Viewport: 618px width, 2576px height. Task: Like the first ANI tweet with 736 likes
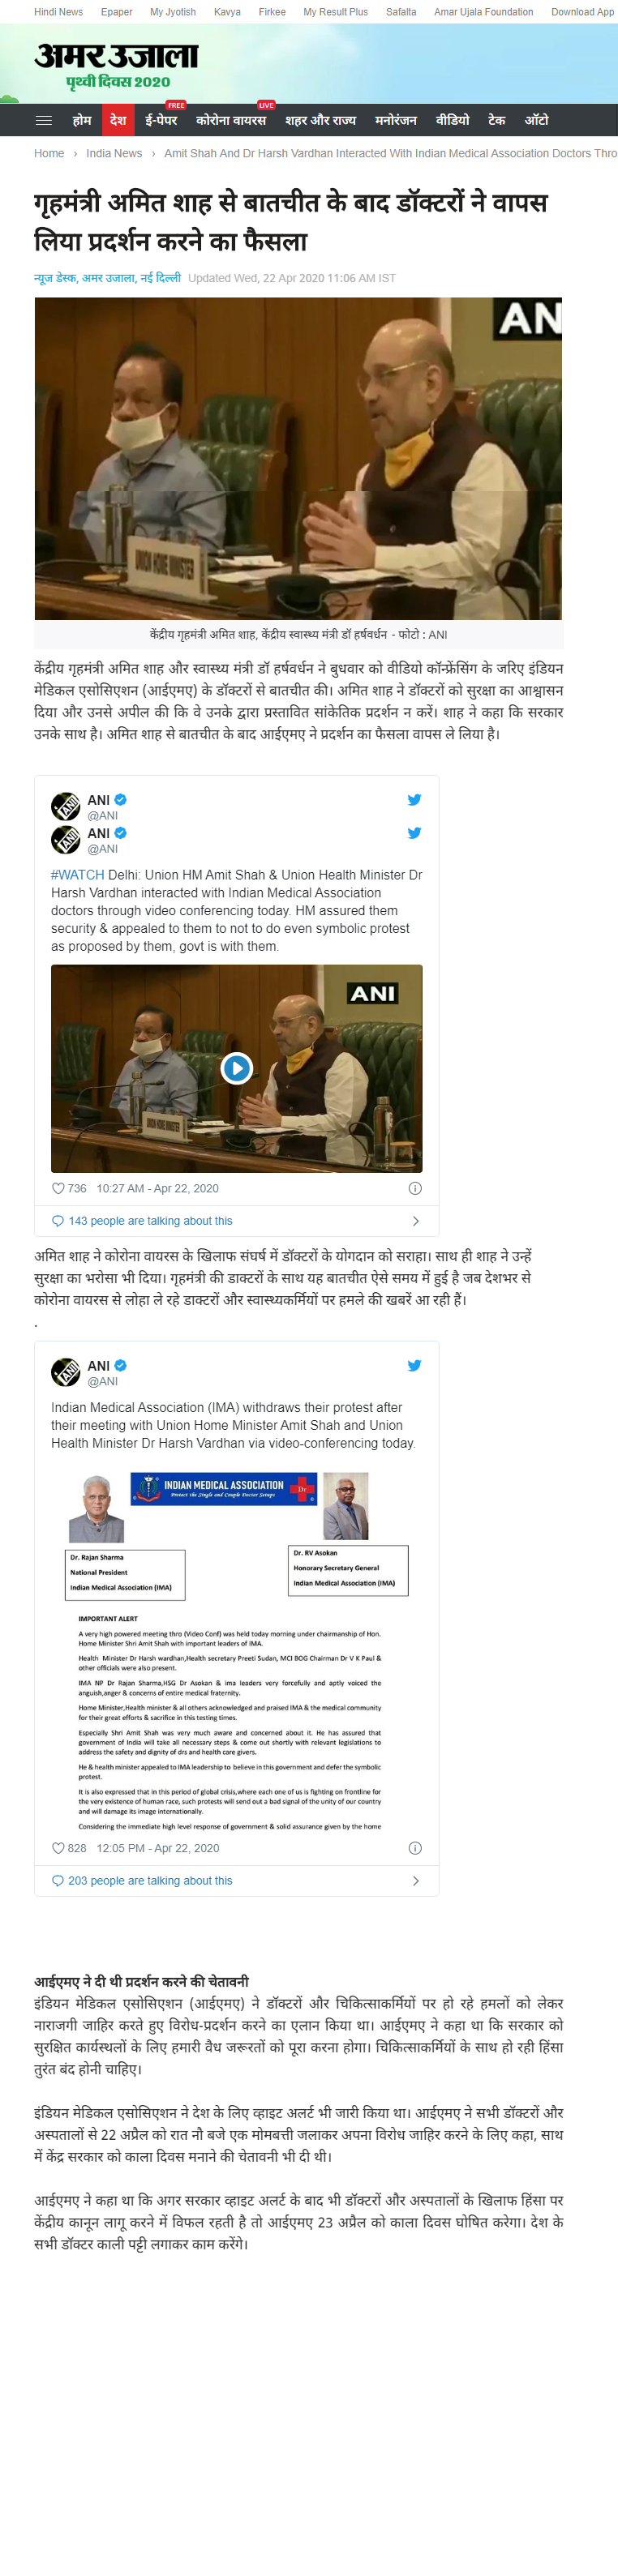pyautogui.click(x=58, y=1188)
